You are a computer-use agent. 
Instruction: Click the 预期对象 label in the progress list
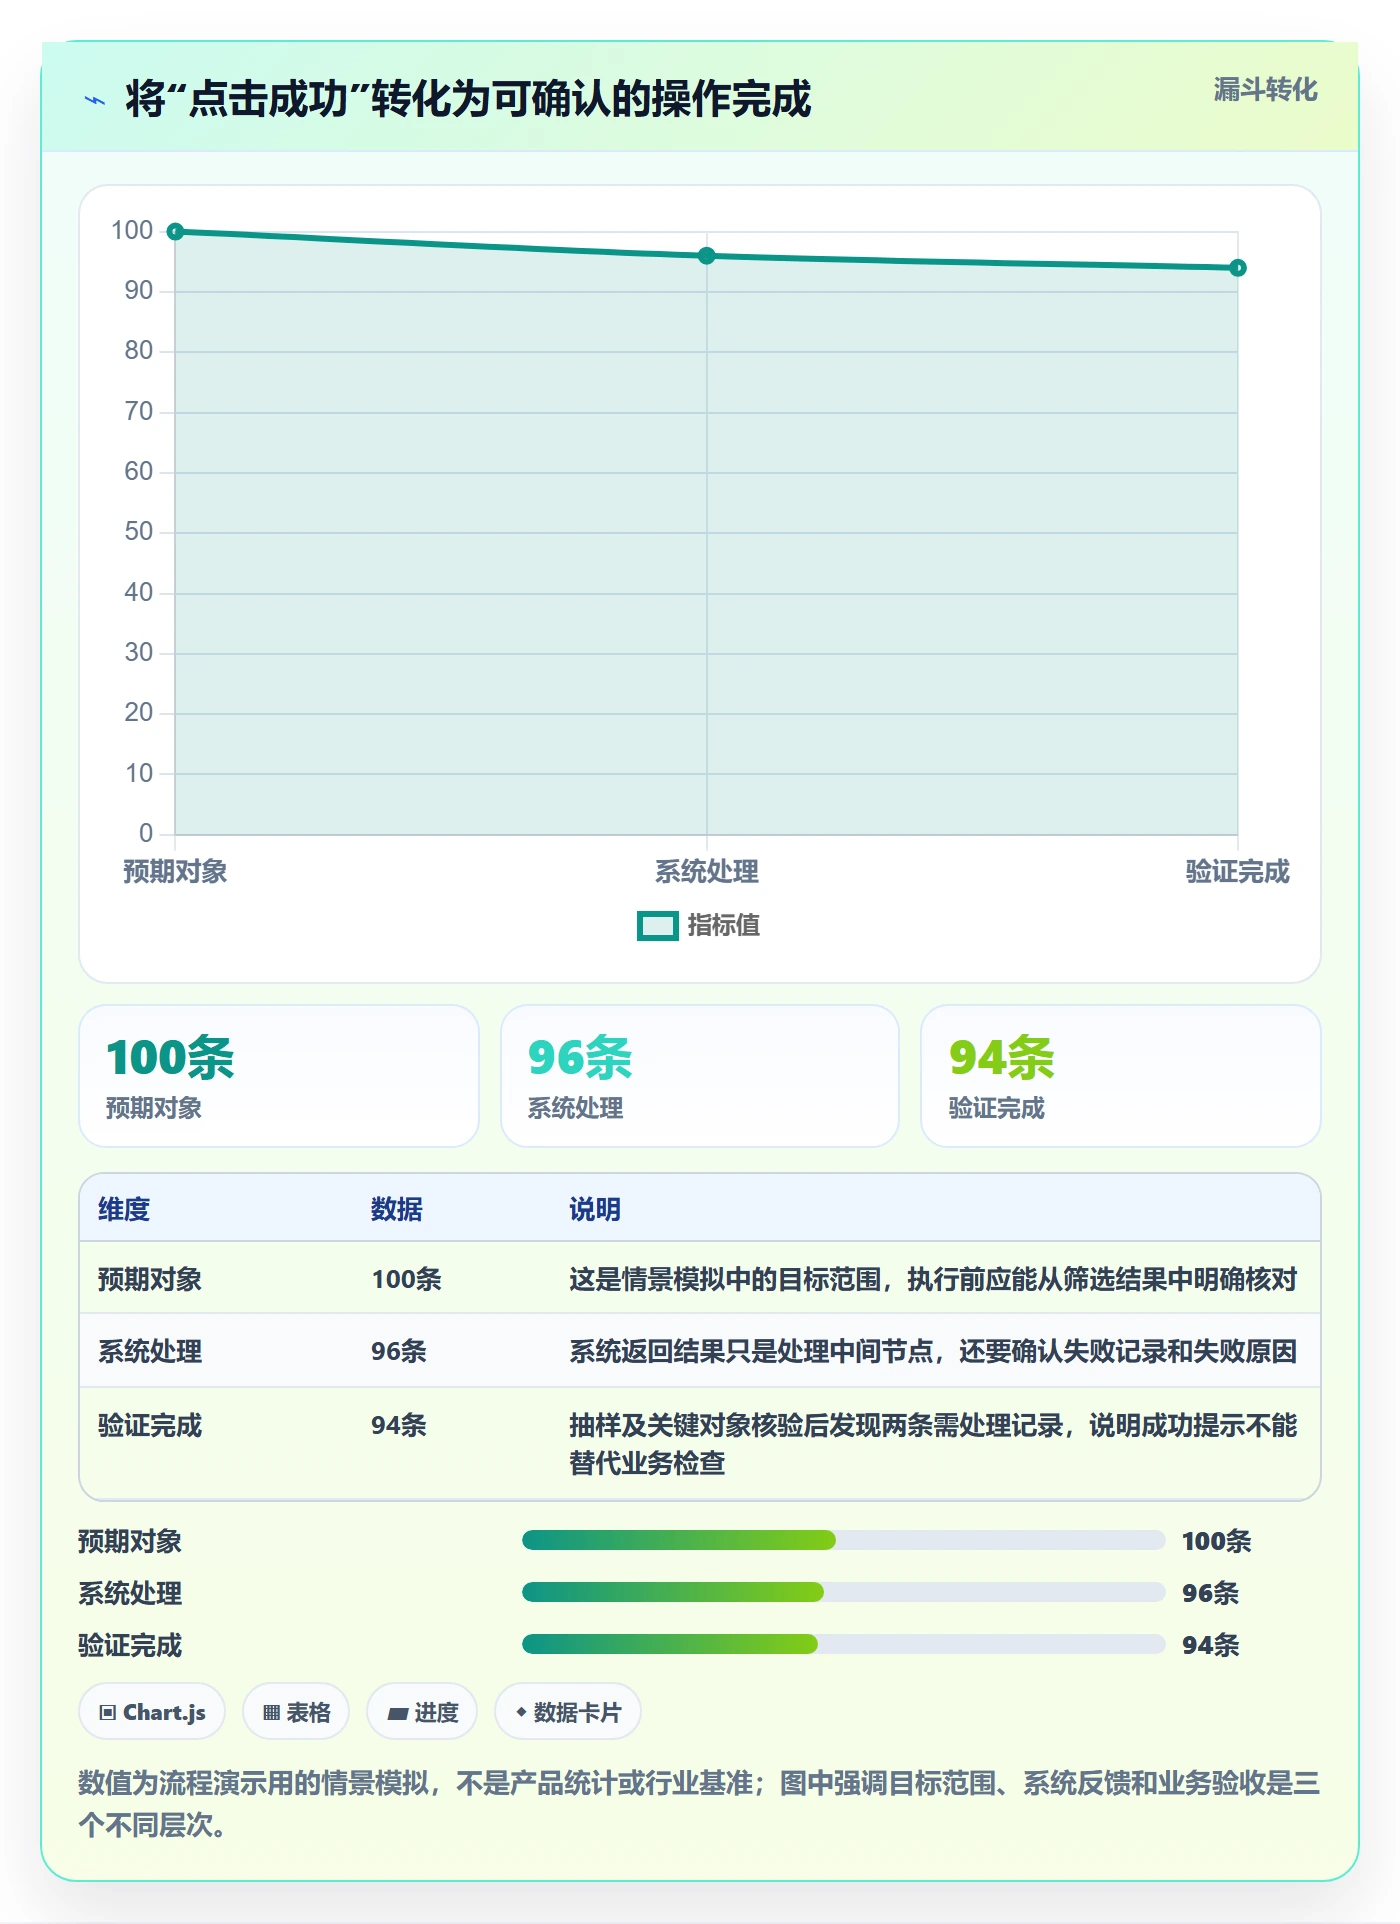click(130, 1541)
